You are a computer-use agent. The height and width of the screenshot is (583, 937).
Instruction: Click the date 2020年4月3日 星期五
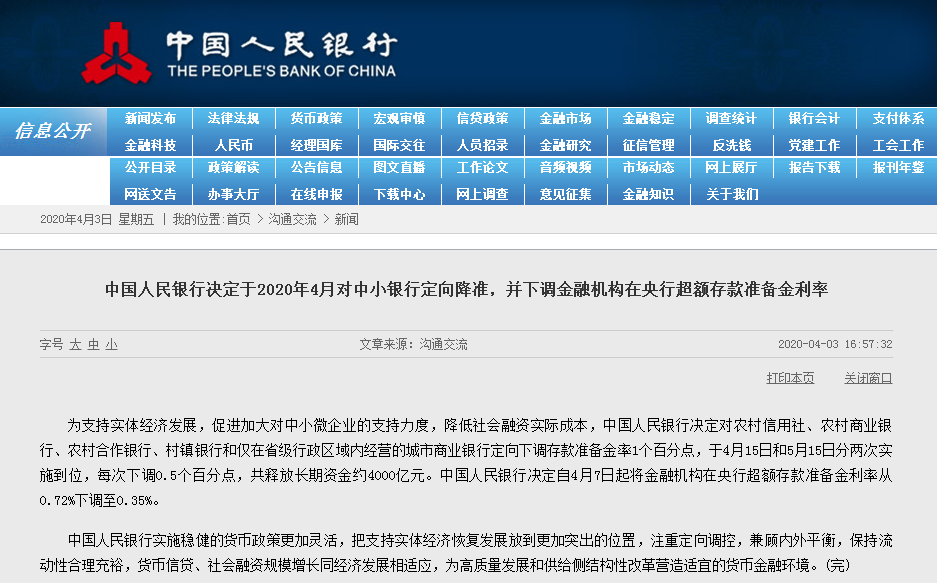click(x=97, y=219)
